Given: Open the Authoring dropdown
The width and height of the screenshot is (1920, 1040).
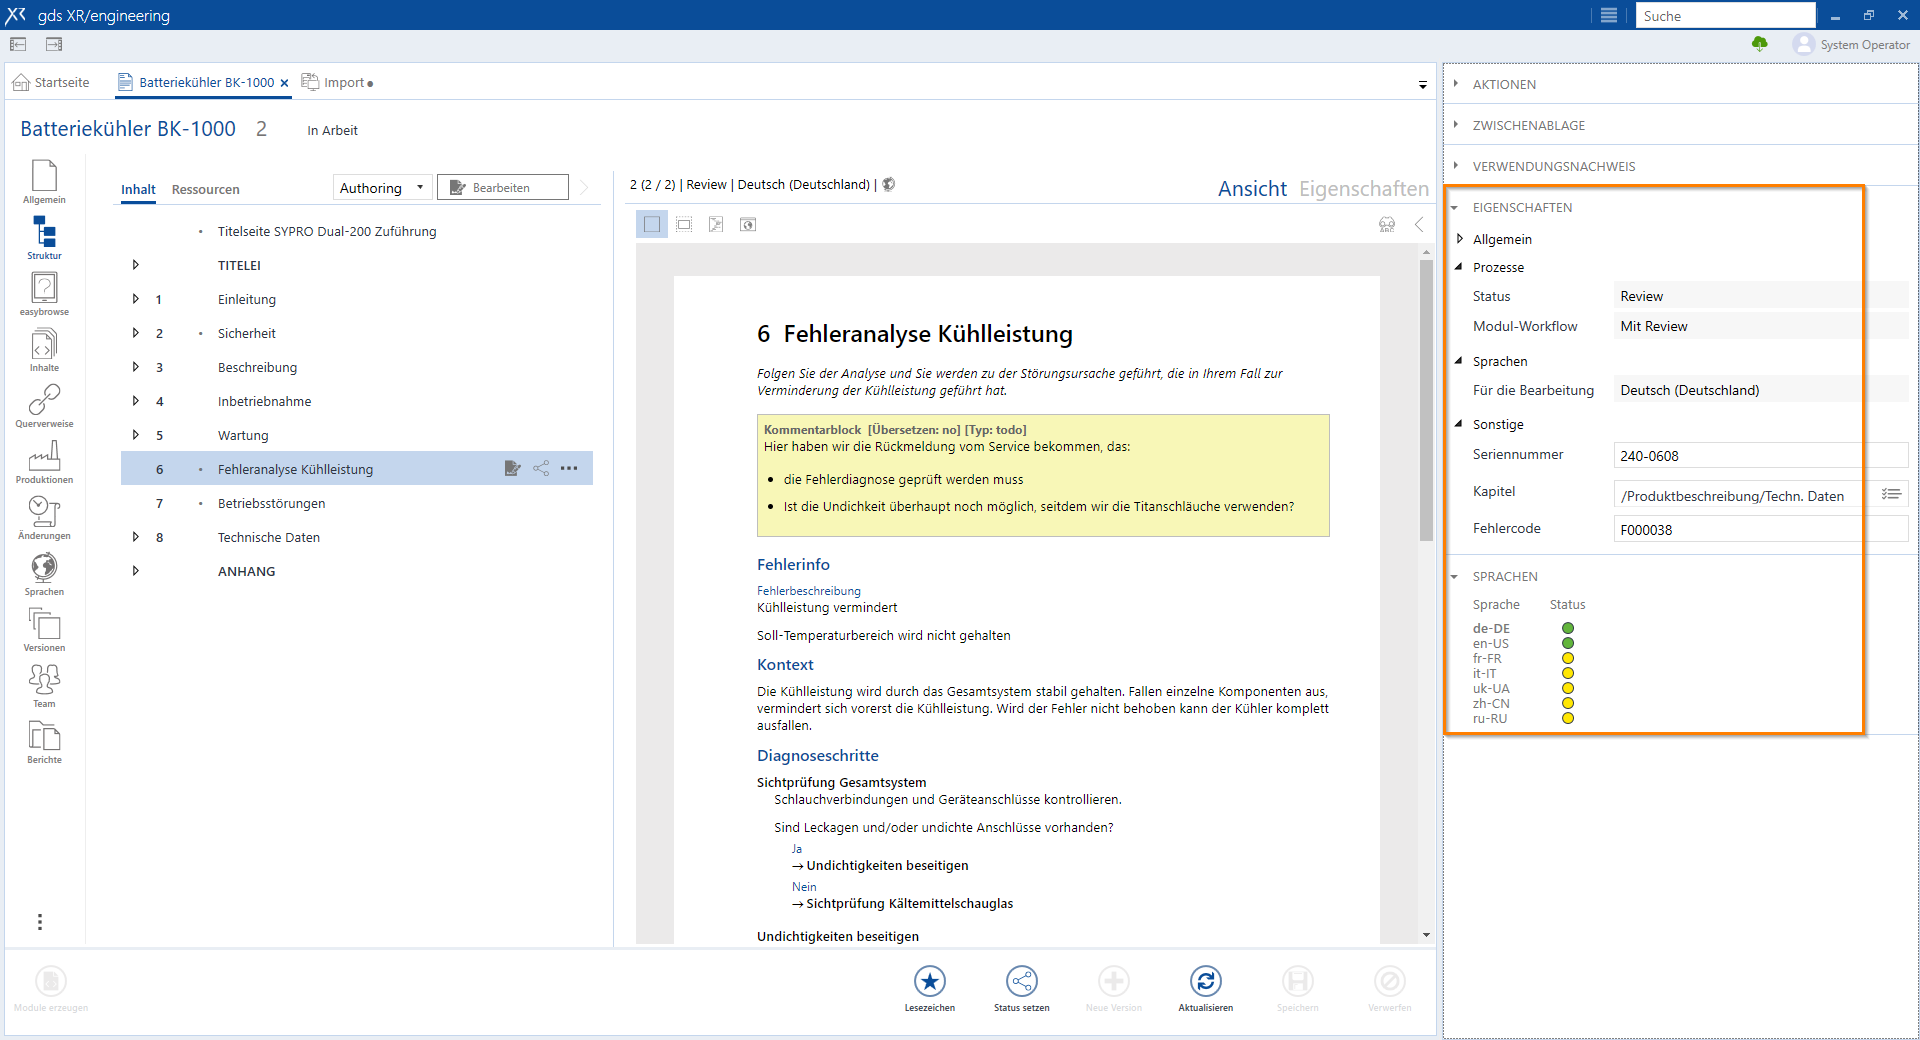Looking at the screenshot, I should click(x=381, y=188).
